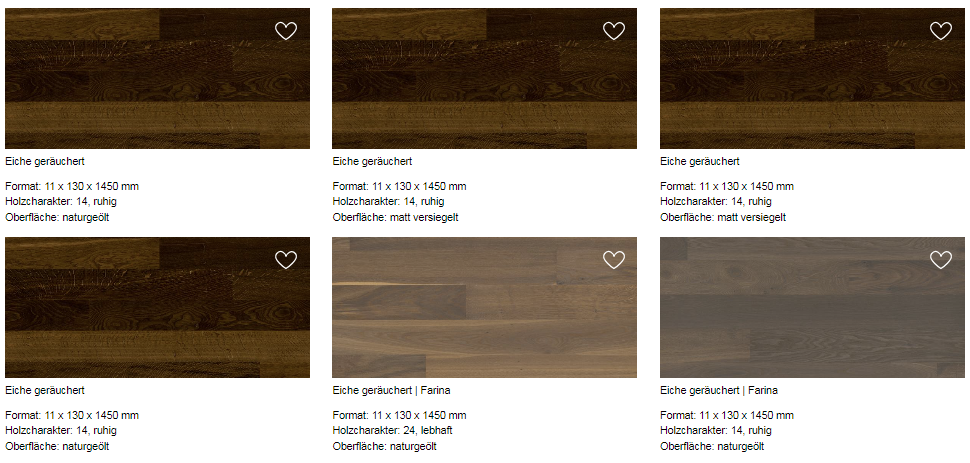Add the third top-row product to wishlist
970x463 pixels.
[x=941, y=31]
